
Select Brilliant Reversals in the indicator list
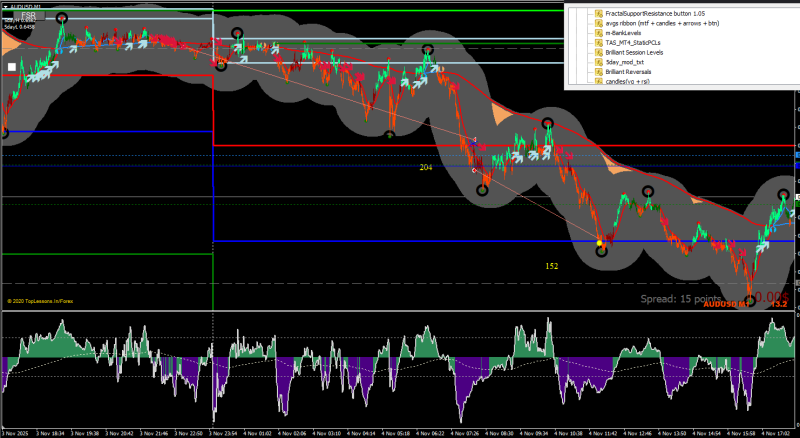click(628, 72)
